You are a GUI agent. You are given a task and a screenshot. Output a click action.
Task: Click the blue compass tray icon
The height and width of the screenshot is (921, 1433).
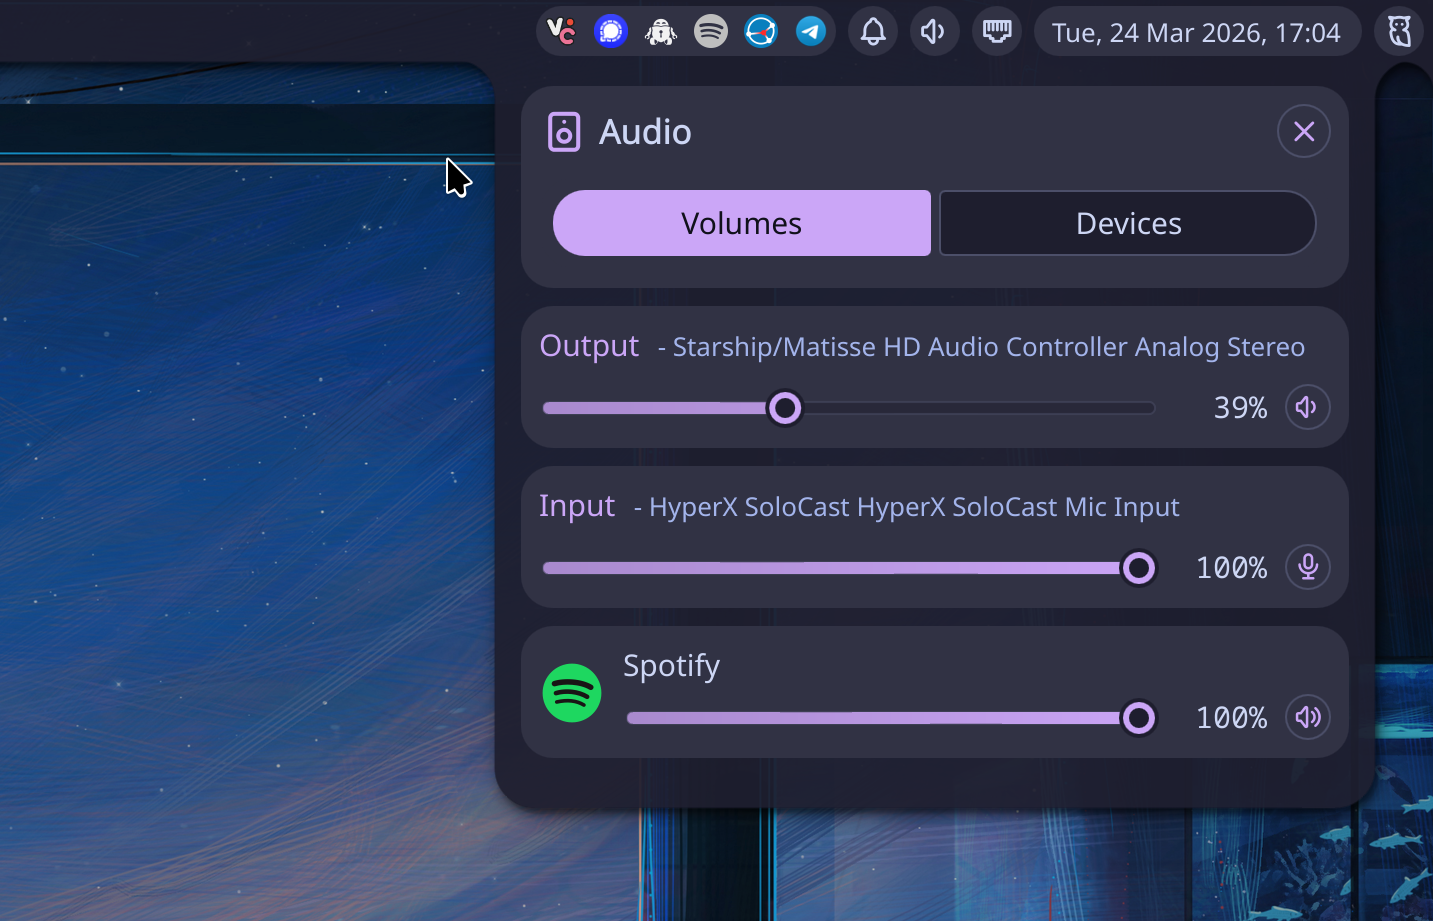(760, 32)
